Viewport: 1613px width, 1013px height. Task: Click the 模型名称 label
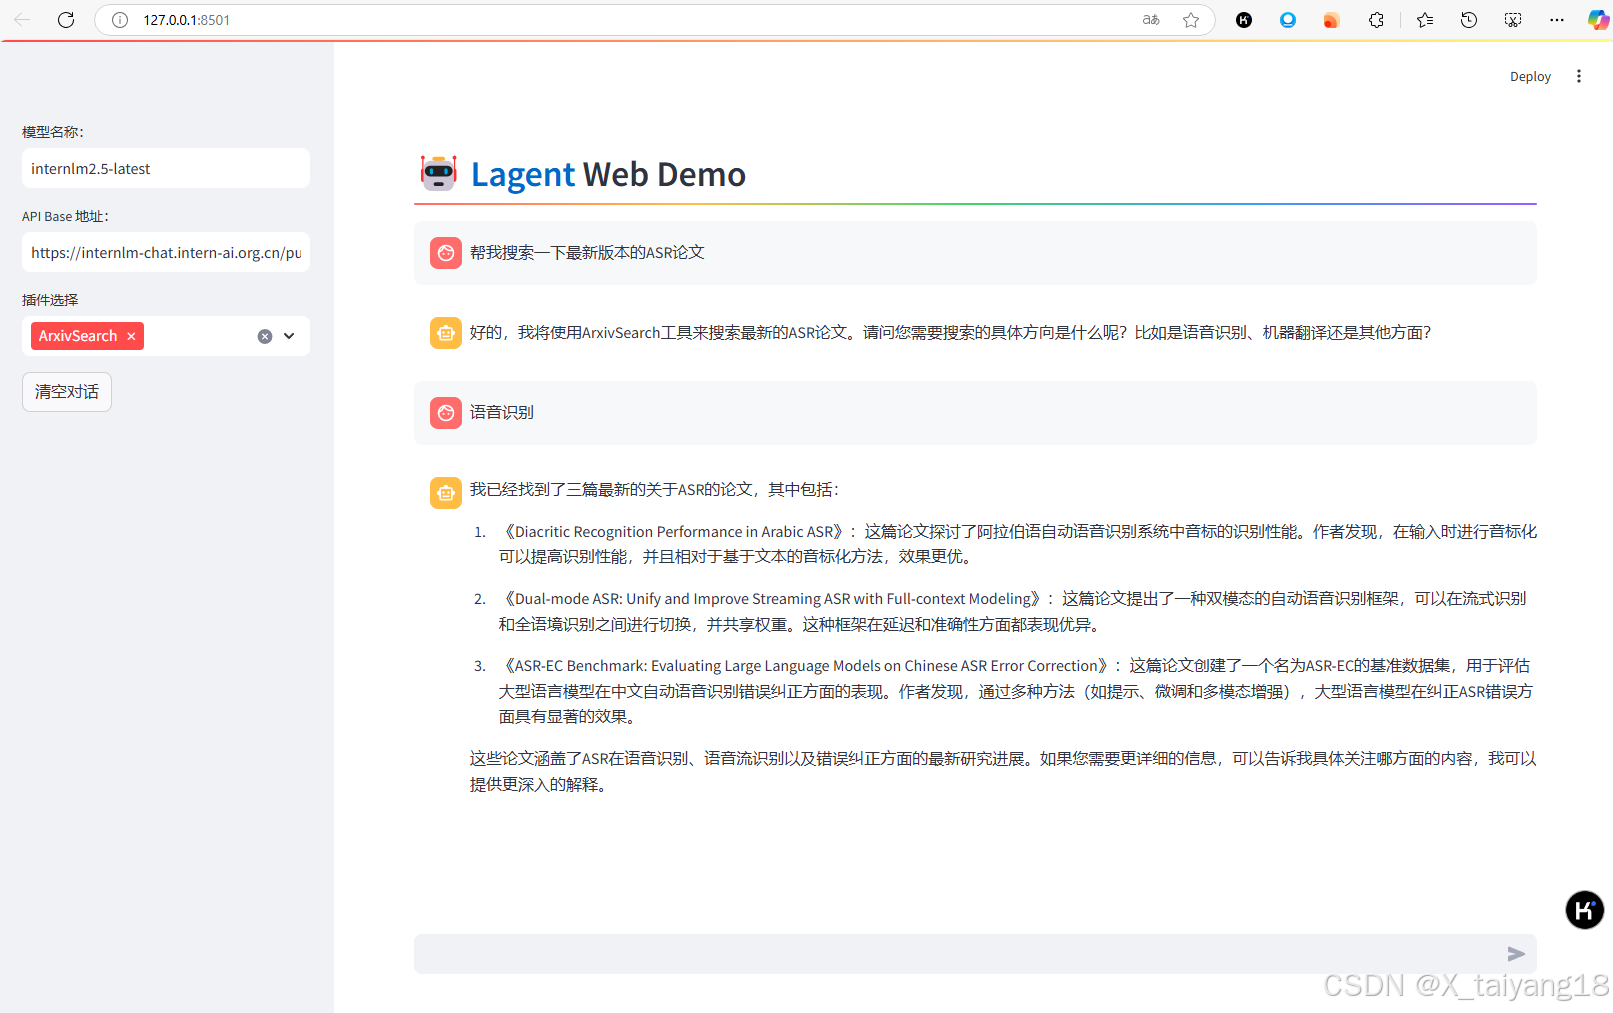coord(53,132)
